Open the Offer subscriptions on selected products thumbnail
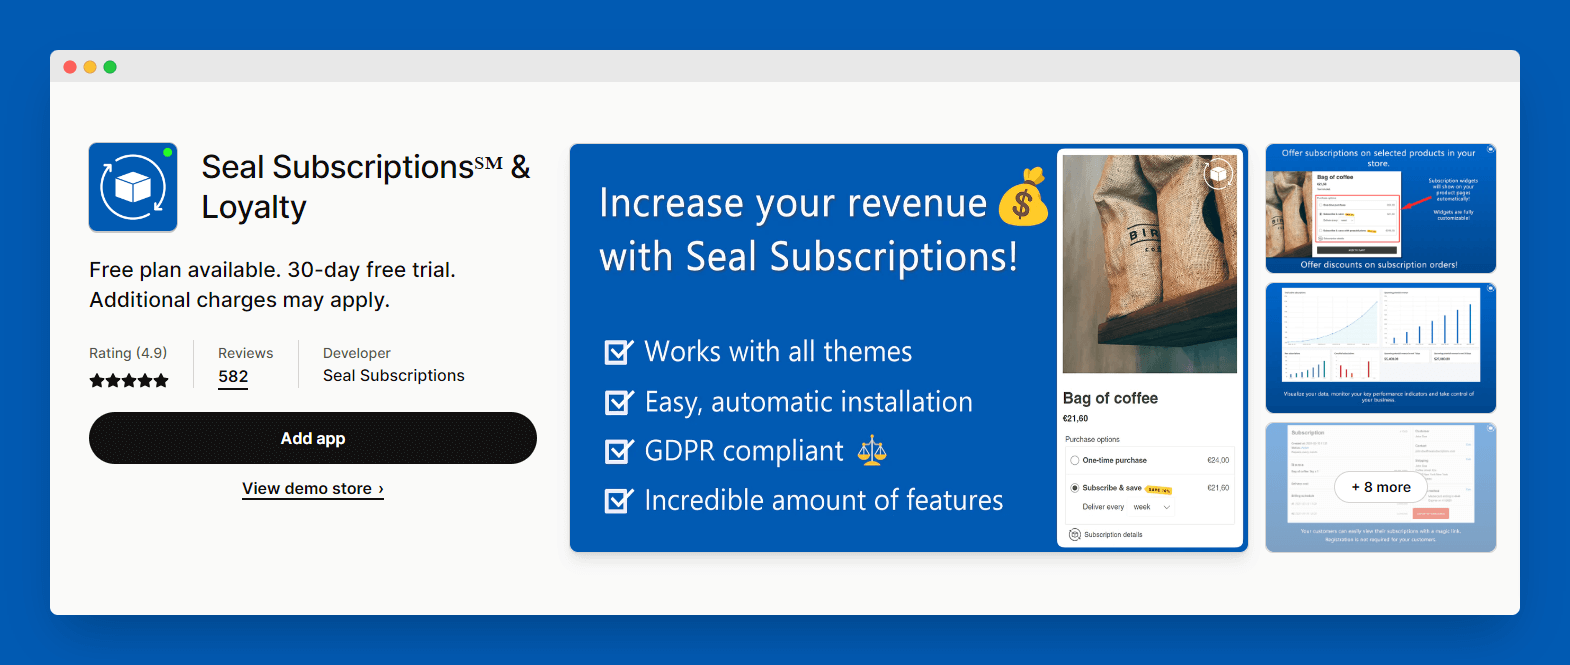This screenshot has width=1570, height=665. tap(1381, 208)
